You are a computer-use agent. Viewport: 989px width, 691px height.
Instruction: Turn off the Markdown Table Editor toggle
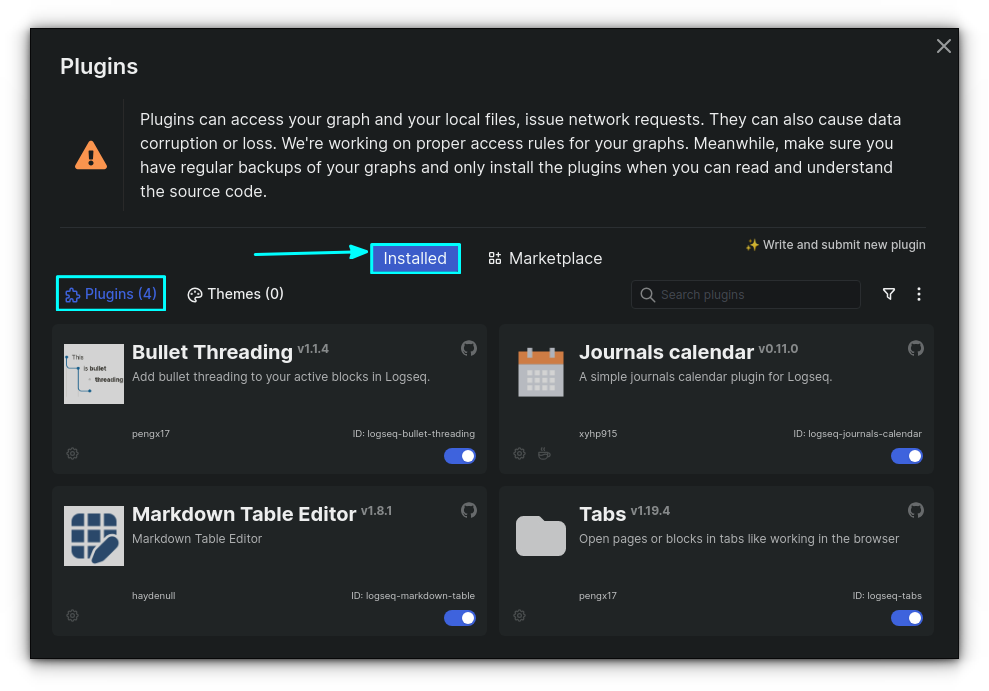(460, 618)
